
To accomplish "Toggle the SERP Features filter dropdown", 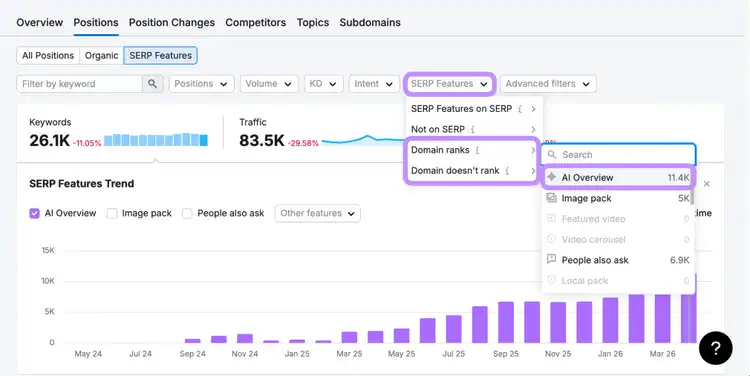I will (x=450, y=84).
